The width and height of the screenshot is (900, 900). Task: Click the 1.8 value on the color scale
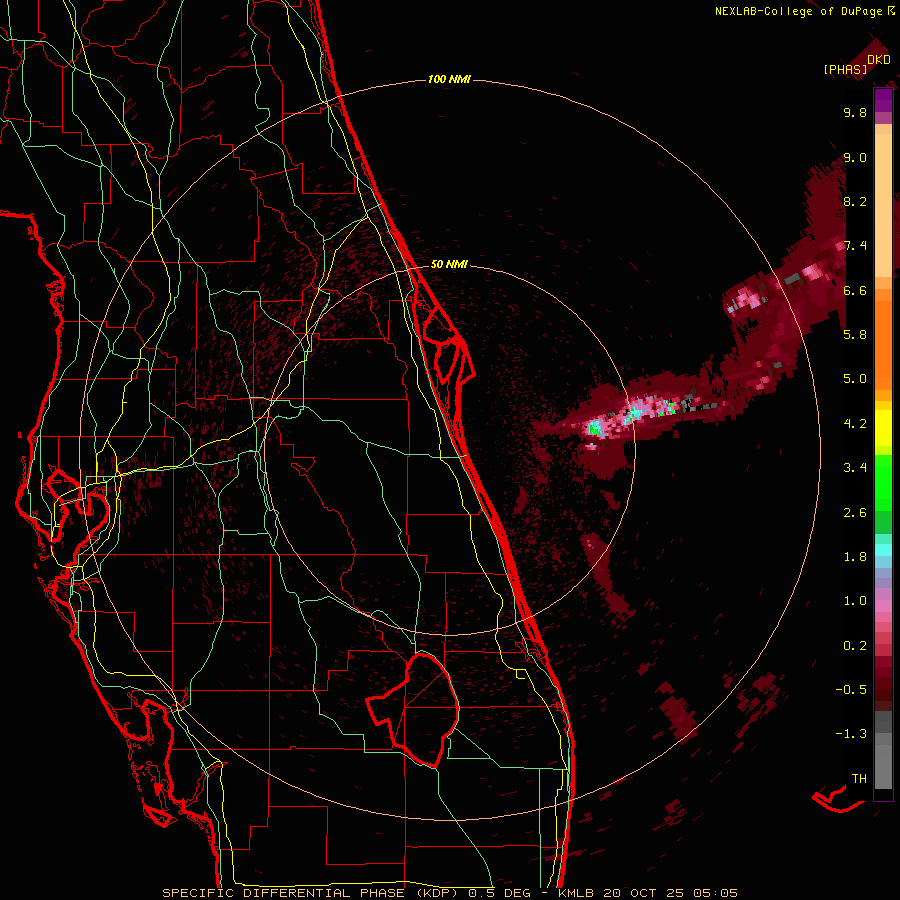click(855, 557)
